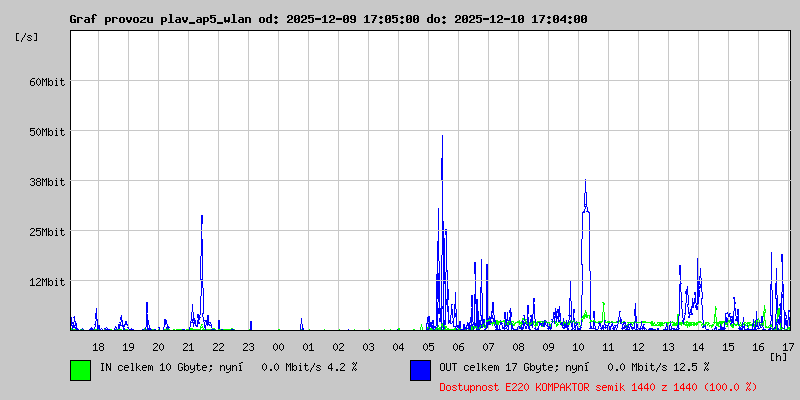This screenshot has width=800, height=400.
Task: Click the red 'Dostupnost E220 KOMPAKTOR' availability text
Action: point(598,387)
